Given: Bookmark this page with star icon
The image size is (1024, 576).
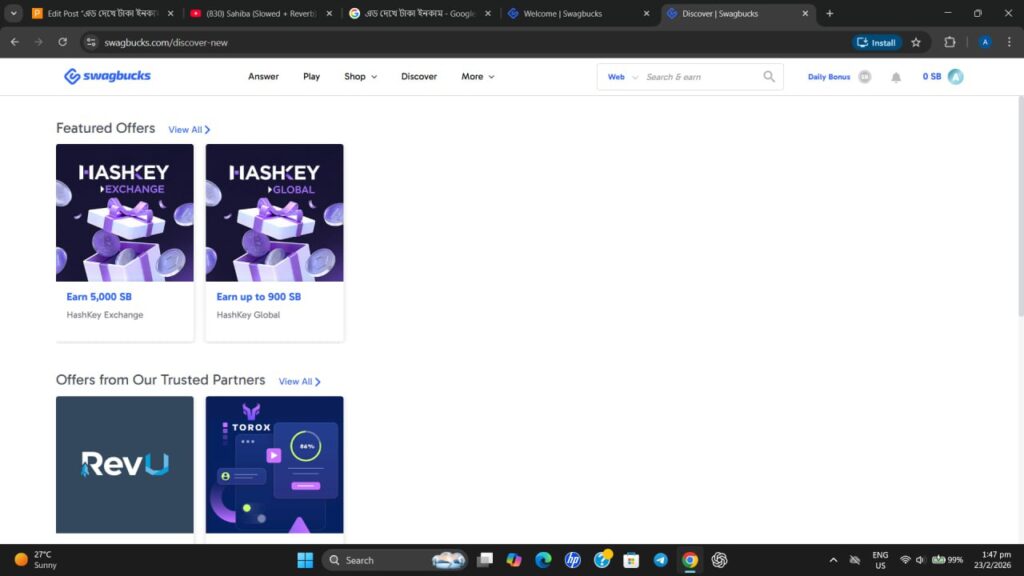Looking at the screenshot, I should pos(916,42).
